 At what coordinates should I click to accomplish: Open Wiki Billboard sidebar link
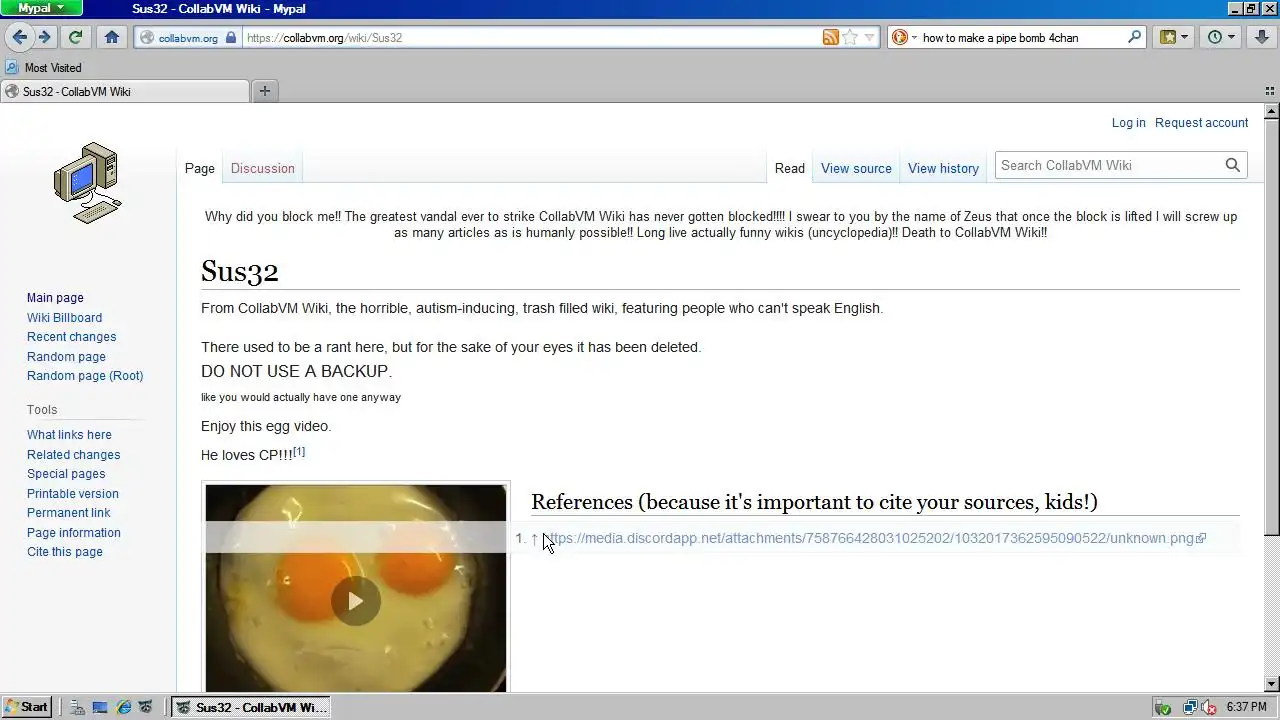[x=64, y=318]
